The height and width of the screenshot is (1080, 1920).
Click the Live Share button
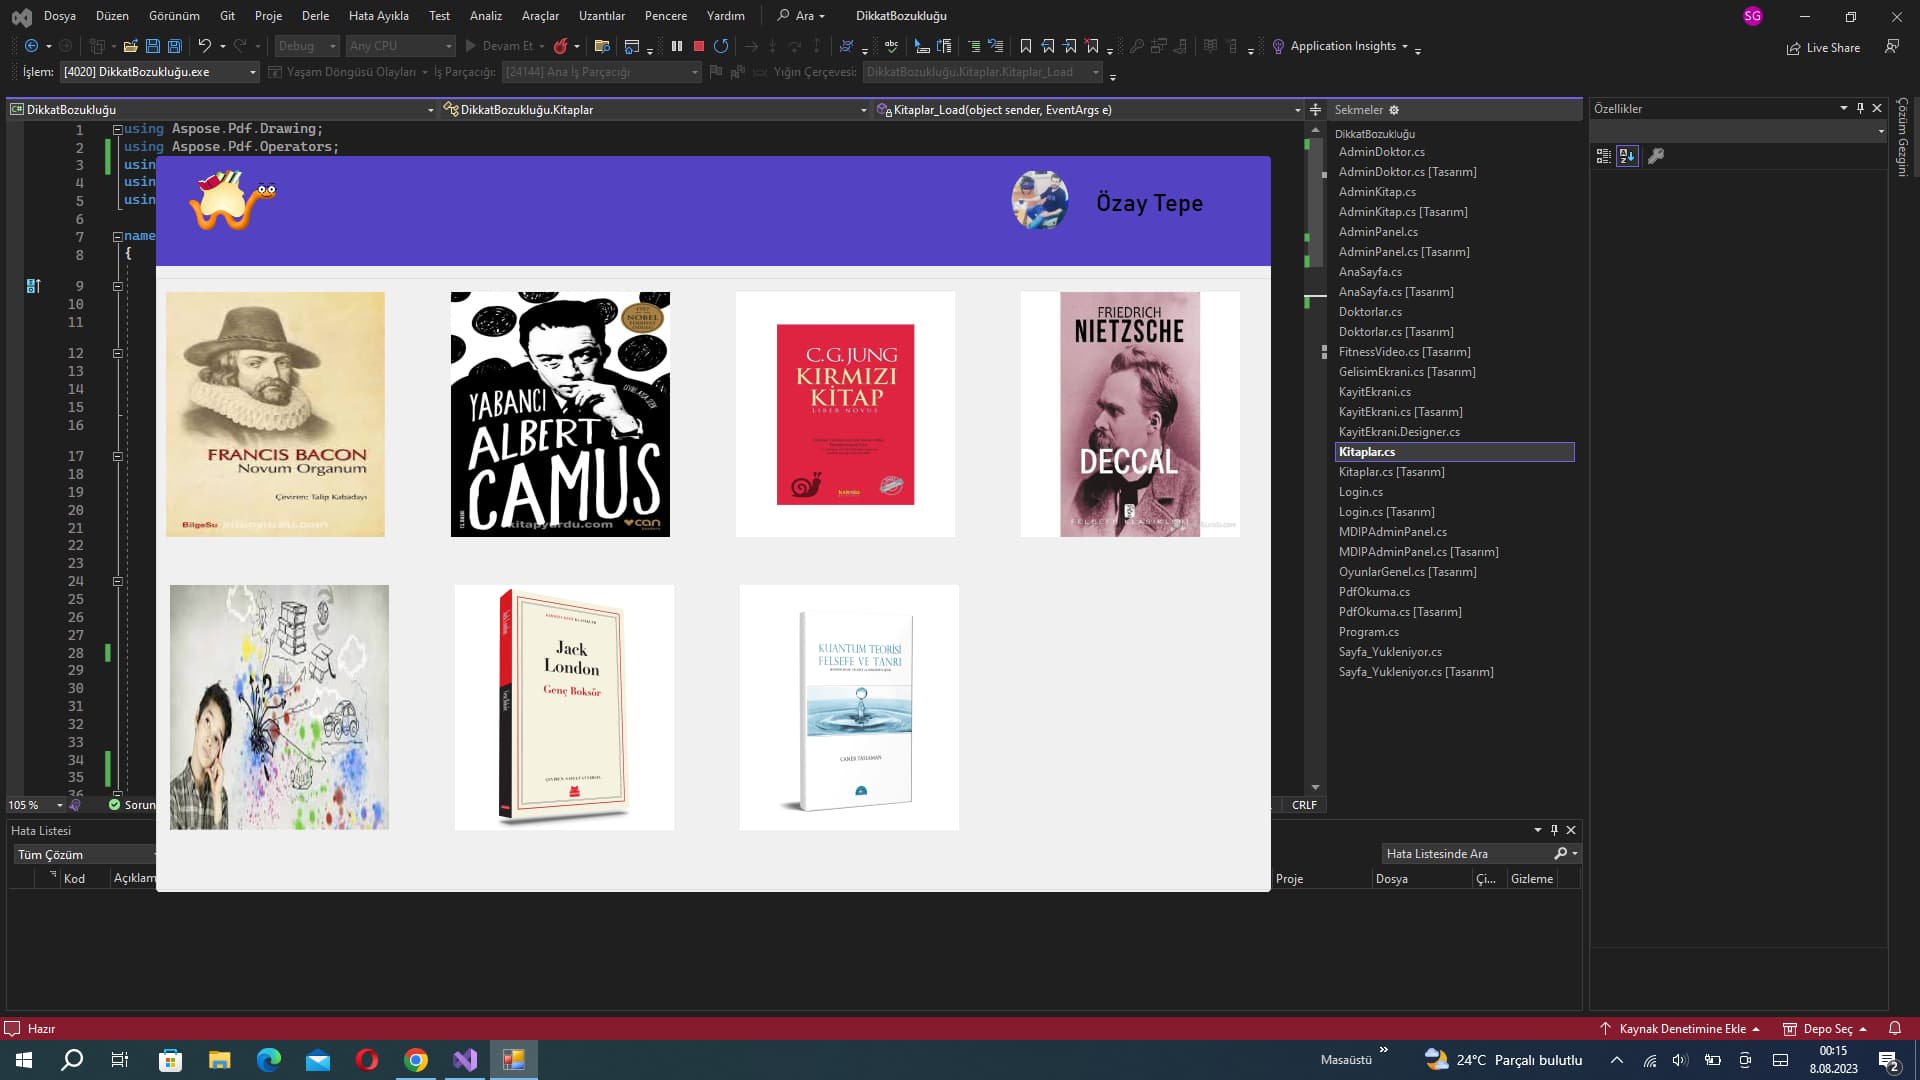tap(1824, 48)
